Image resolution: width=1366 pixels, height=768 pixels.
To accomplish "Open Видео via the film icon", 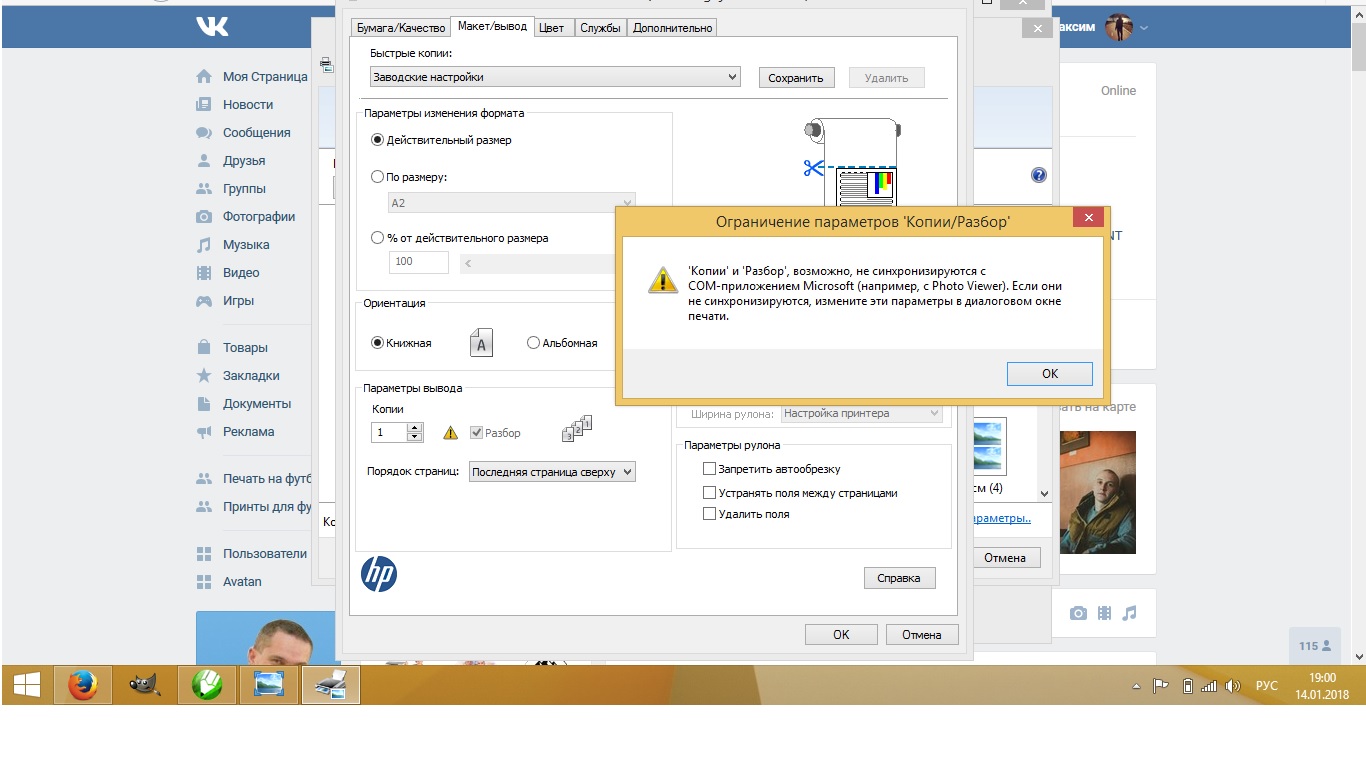I will click(204, 273).
